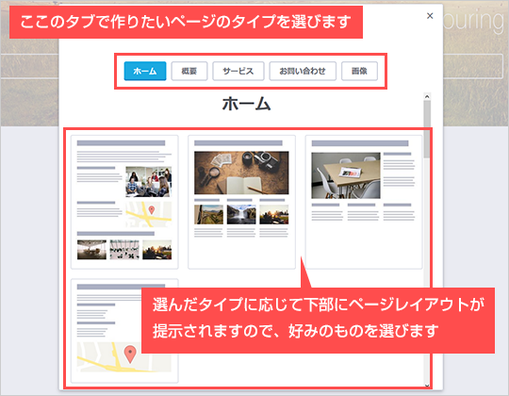Open the サービス tab
This screenshot has width=509, height=396.
click(238, 71)
